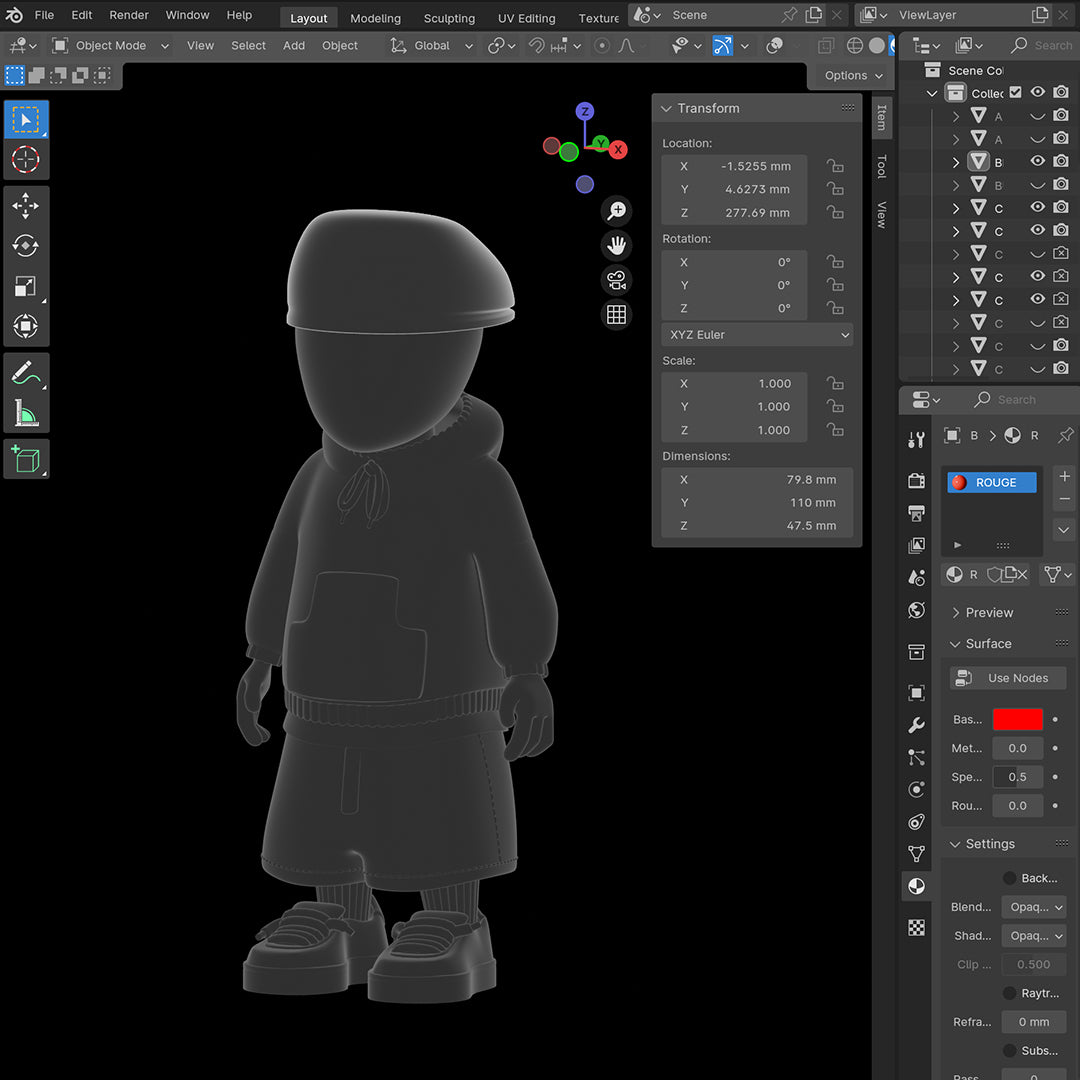This screenshot has width=1080, height=1080.
Task: Switch to orthographic grid view icon
Action: click(x=617, y=315)
